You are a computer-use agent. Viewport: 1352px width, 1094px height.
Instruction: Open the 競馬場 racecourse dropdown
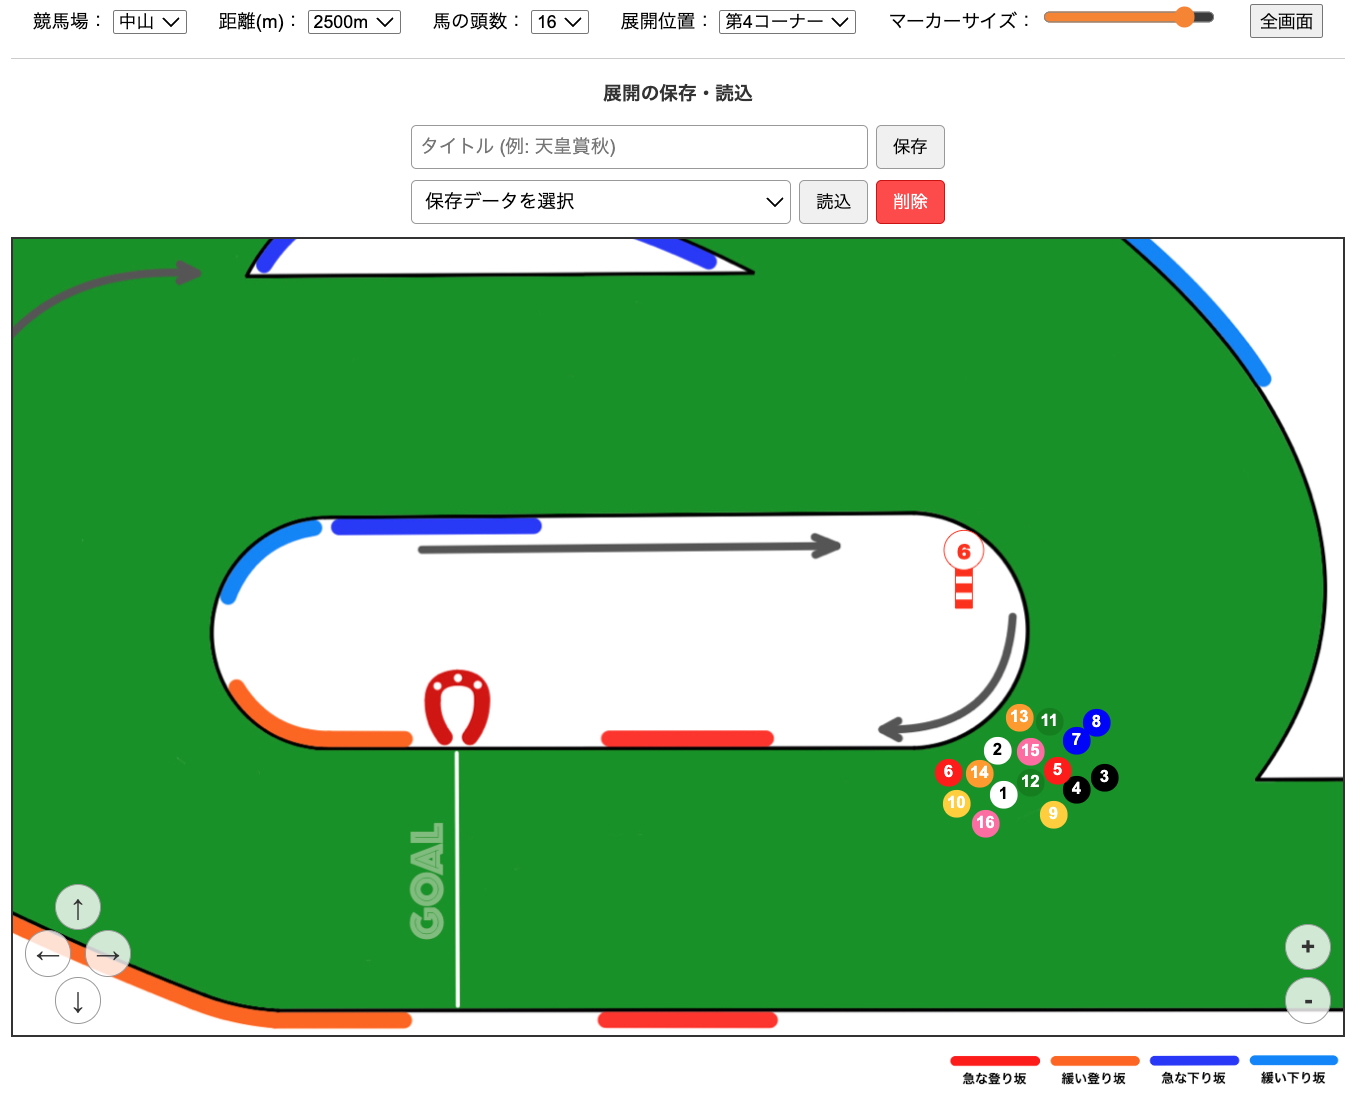tap(149, 21)
